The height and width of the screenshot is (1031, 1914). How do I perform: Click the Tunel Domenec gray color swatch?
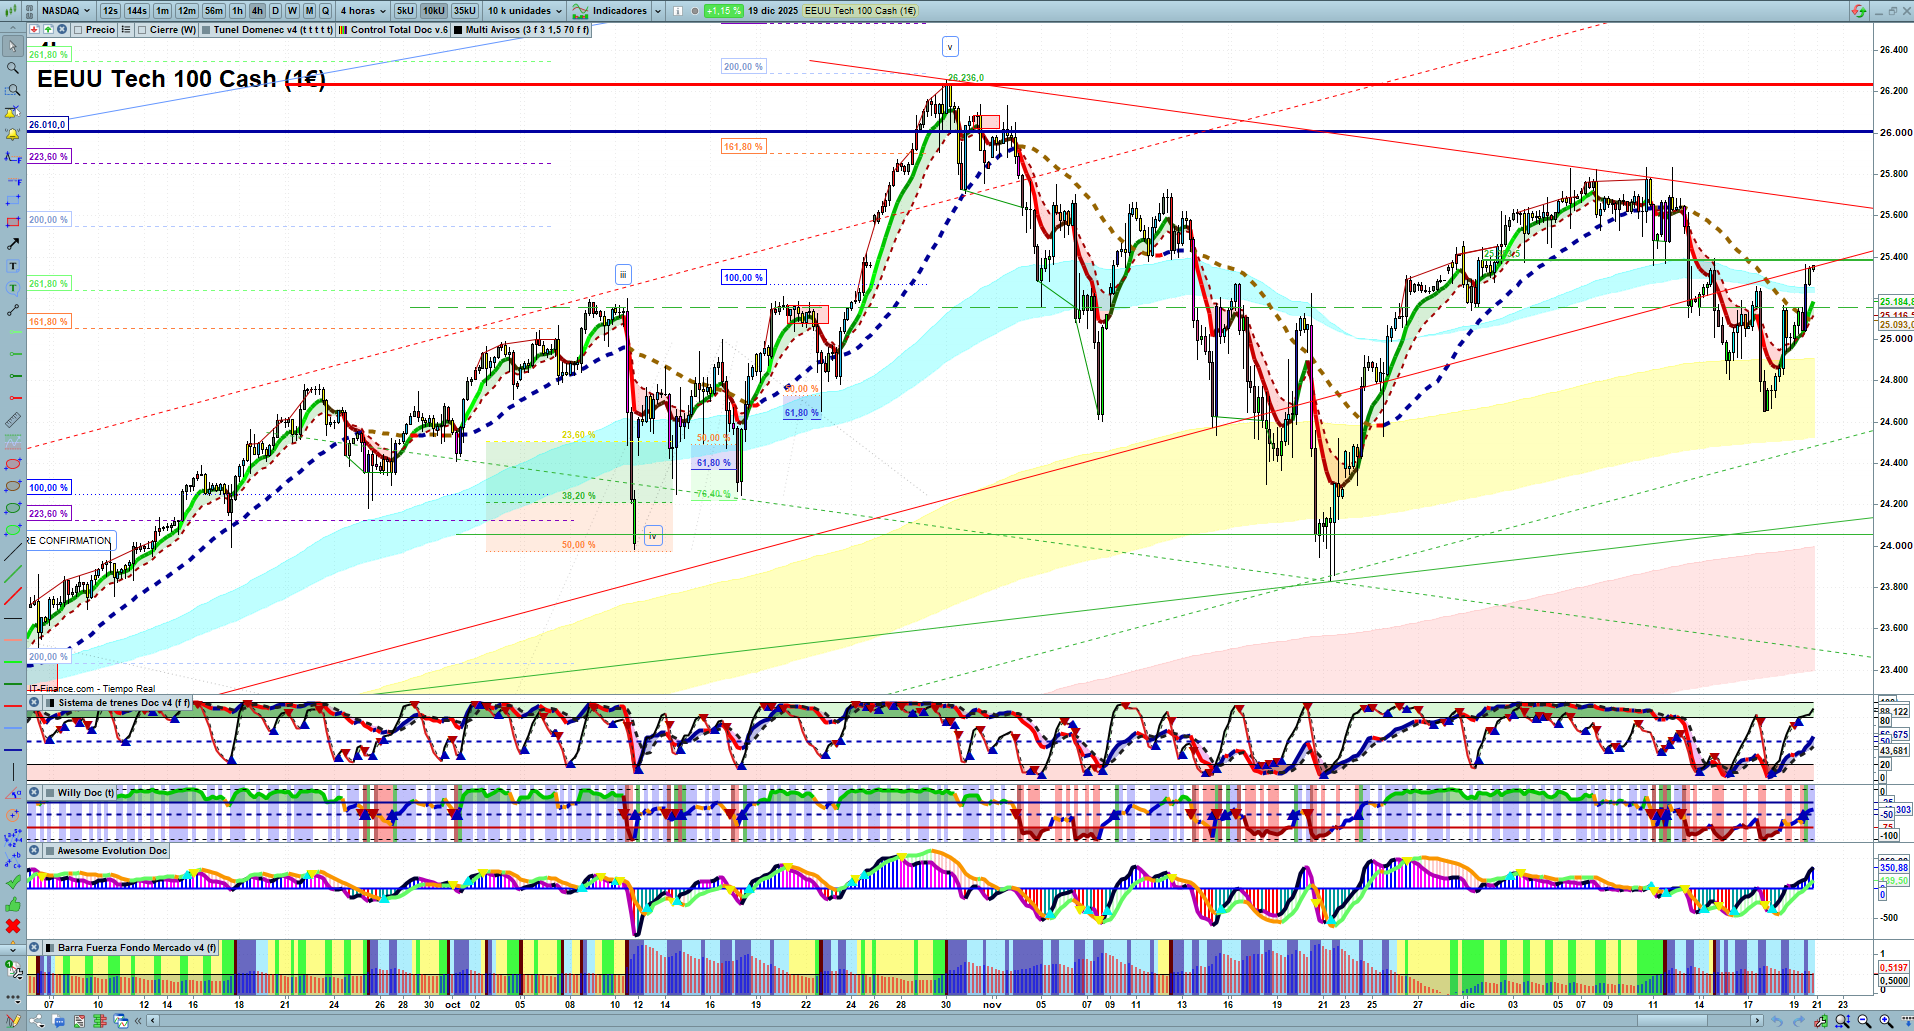206,30
